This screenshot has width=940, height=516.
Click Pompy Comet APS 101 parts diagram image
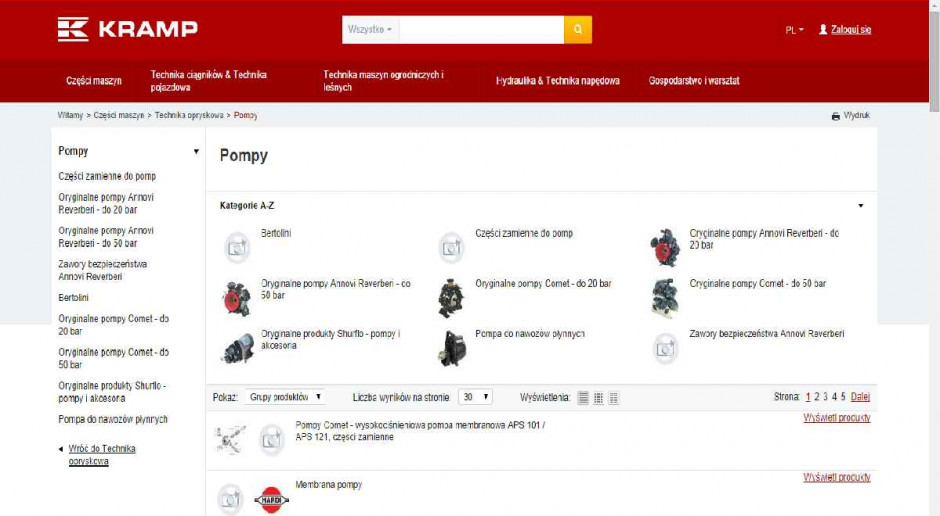tap(230, 439)
